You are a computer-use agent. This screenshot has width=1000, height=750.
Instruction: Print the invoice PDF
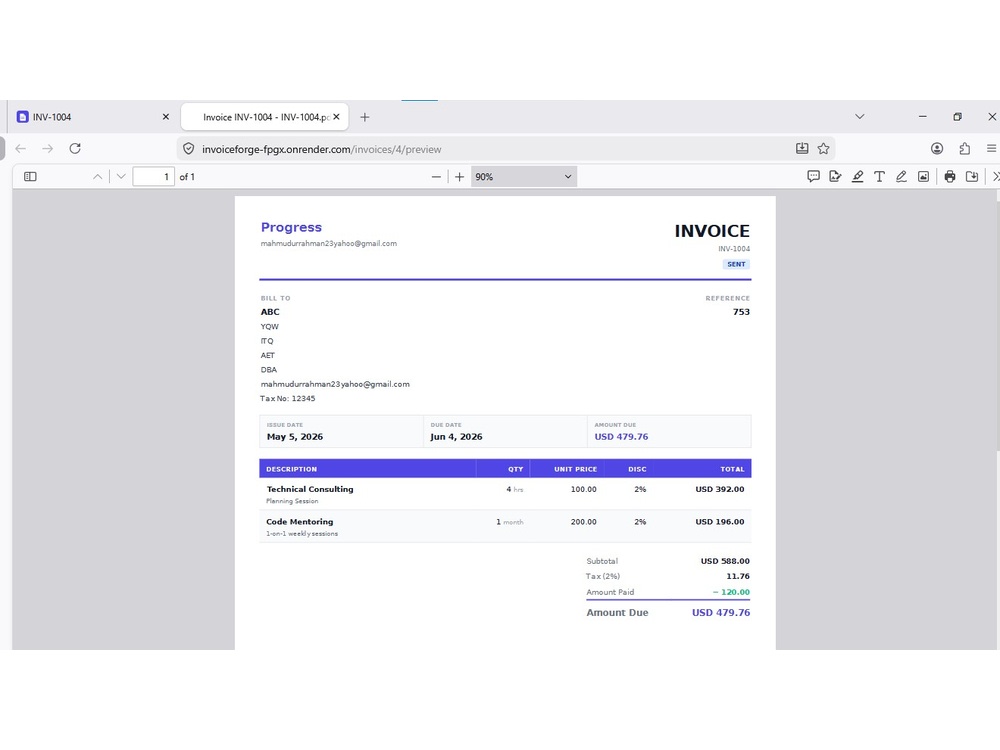point(950,177)
